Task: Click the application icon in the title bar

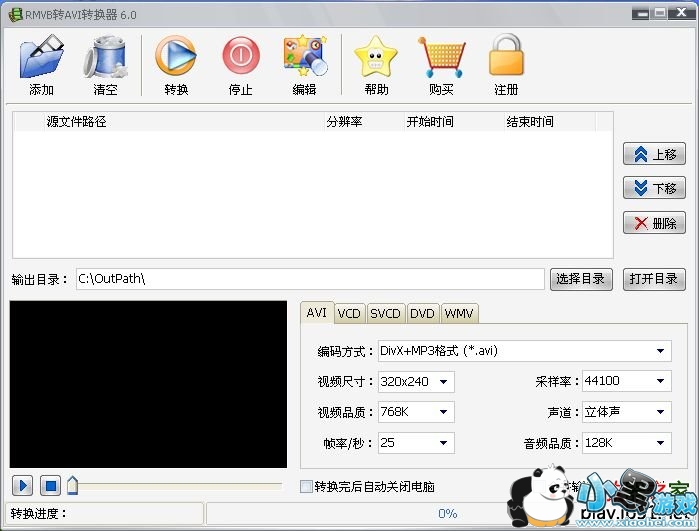Action: click(15, 15)
